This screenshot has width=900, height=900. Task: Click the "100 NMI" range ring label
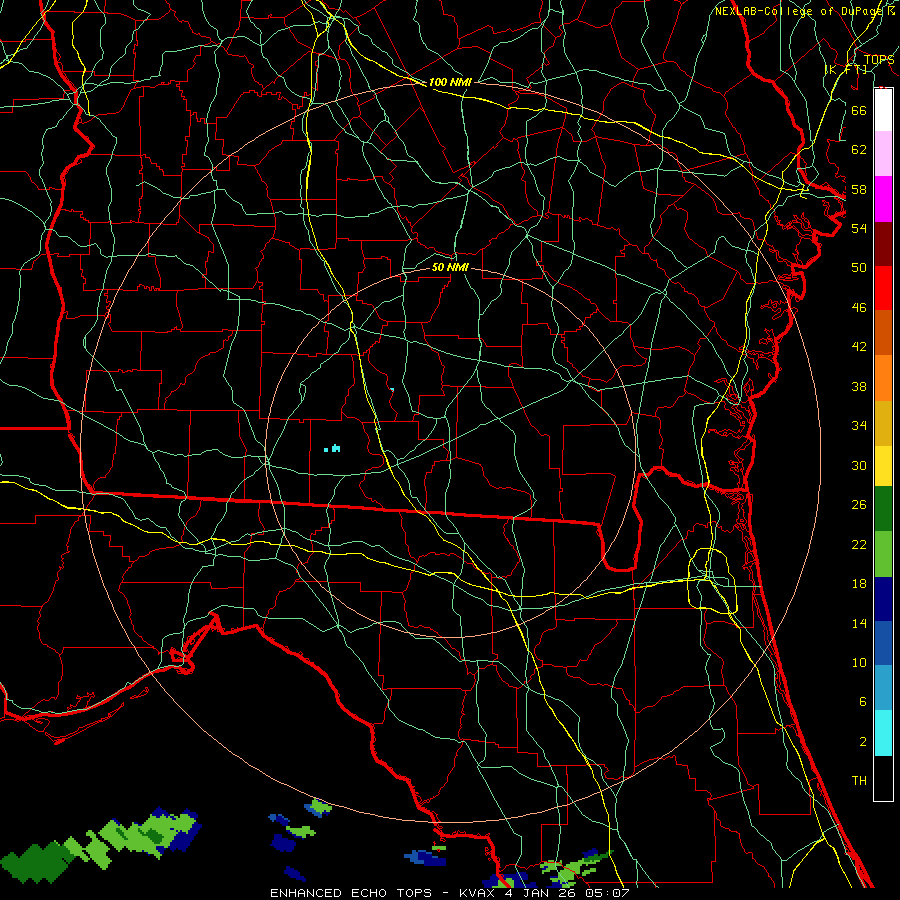(x=450, y=82)
